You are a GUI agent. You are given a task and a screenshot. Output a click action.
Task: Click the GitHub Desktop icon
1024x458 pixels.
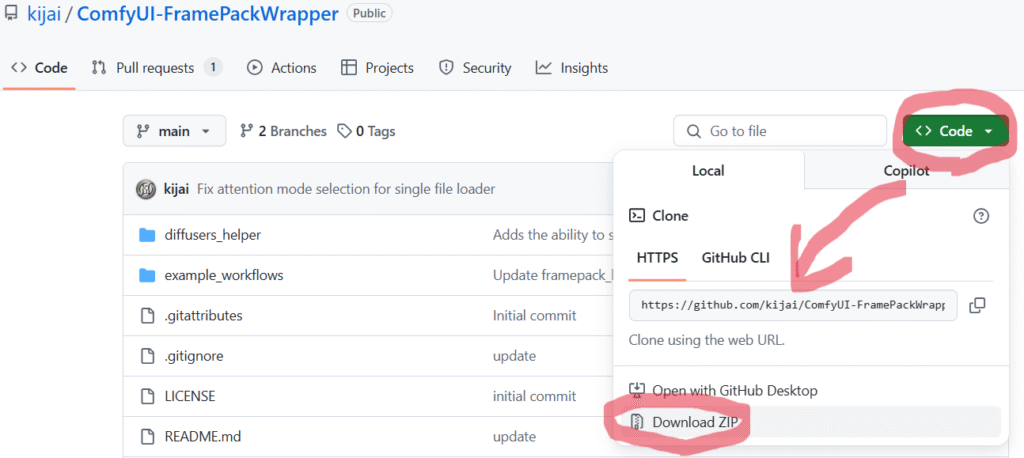tap(637, 391)
